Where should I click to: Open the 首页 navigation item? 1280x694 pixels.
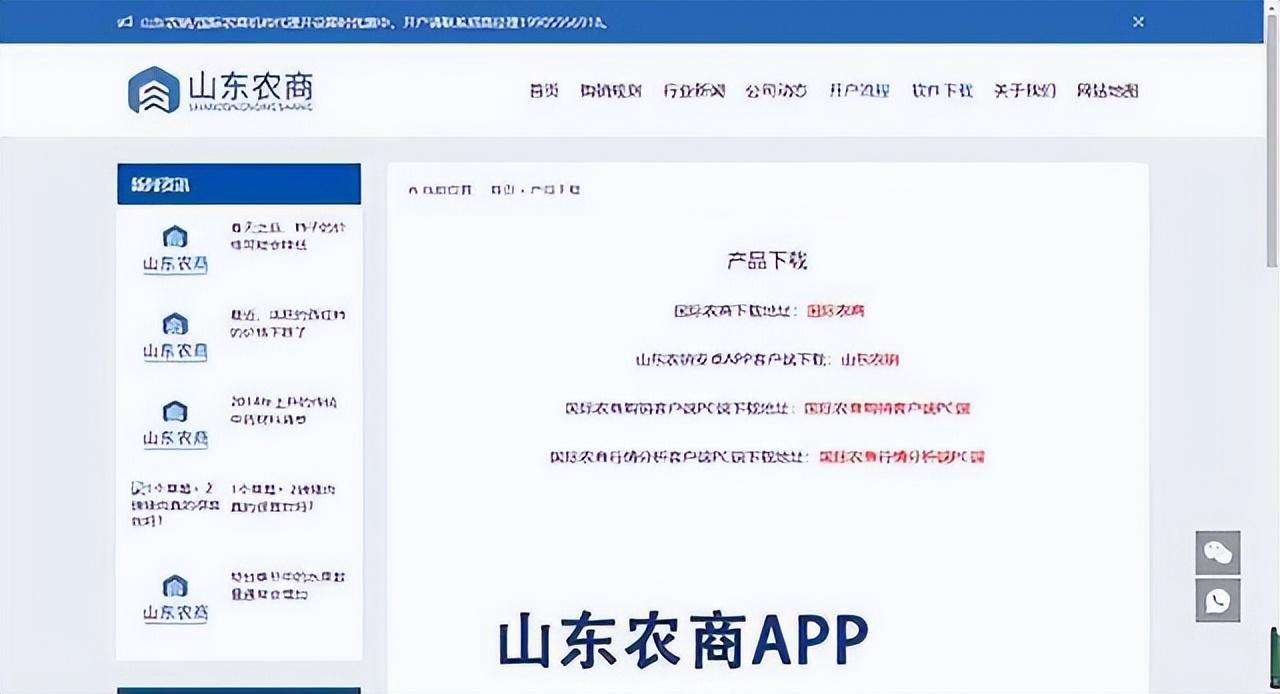[x=544, y=90]
